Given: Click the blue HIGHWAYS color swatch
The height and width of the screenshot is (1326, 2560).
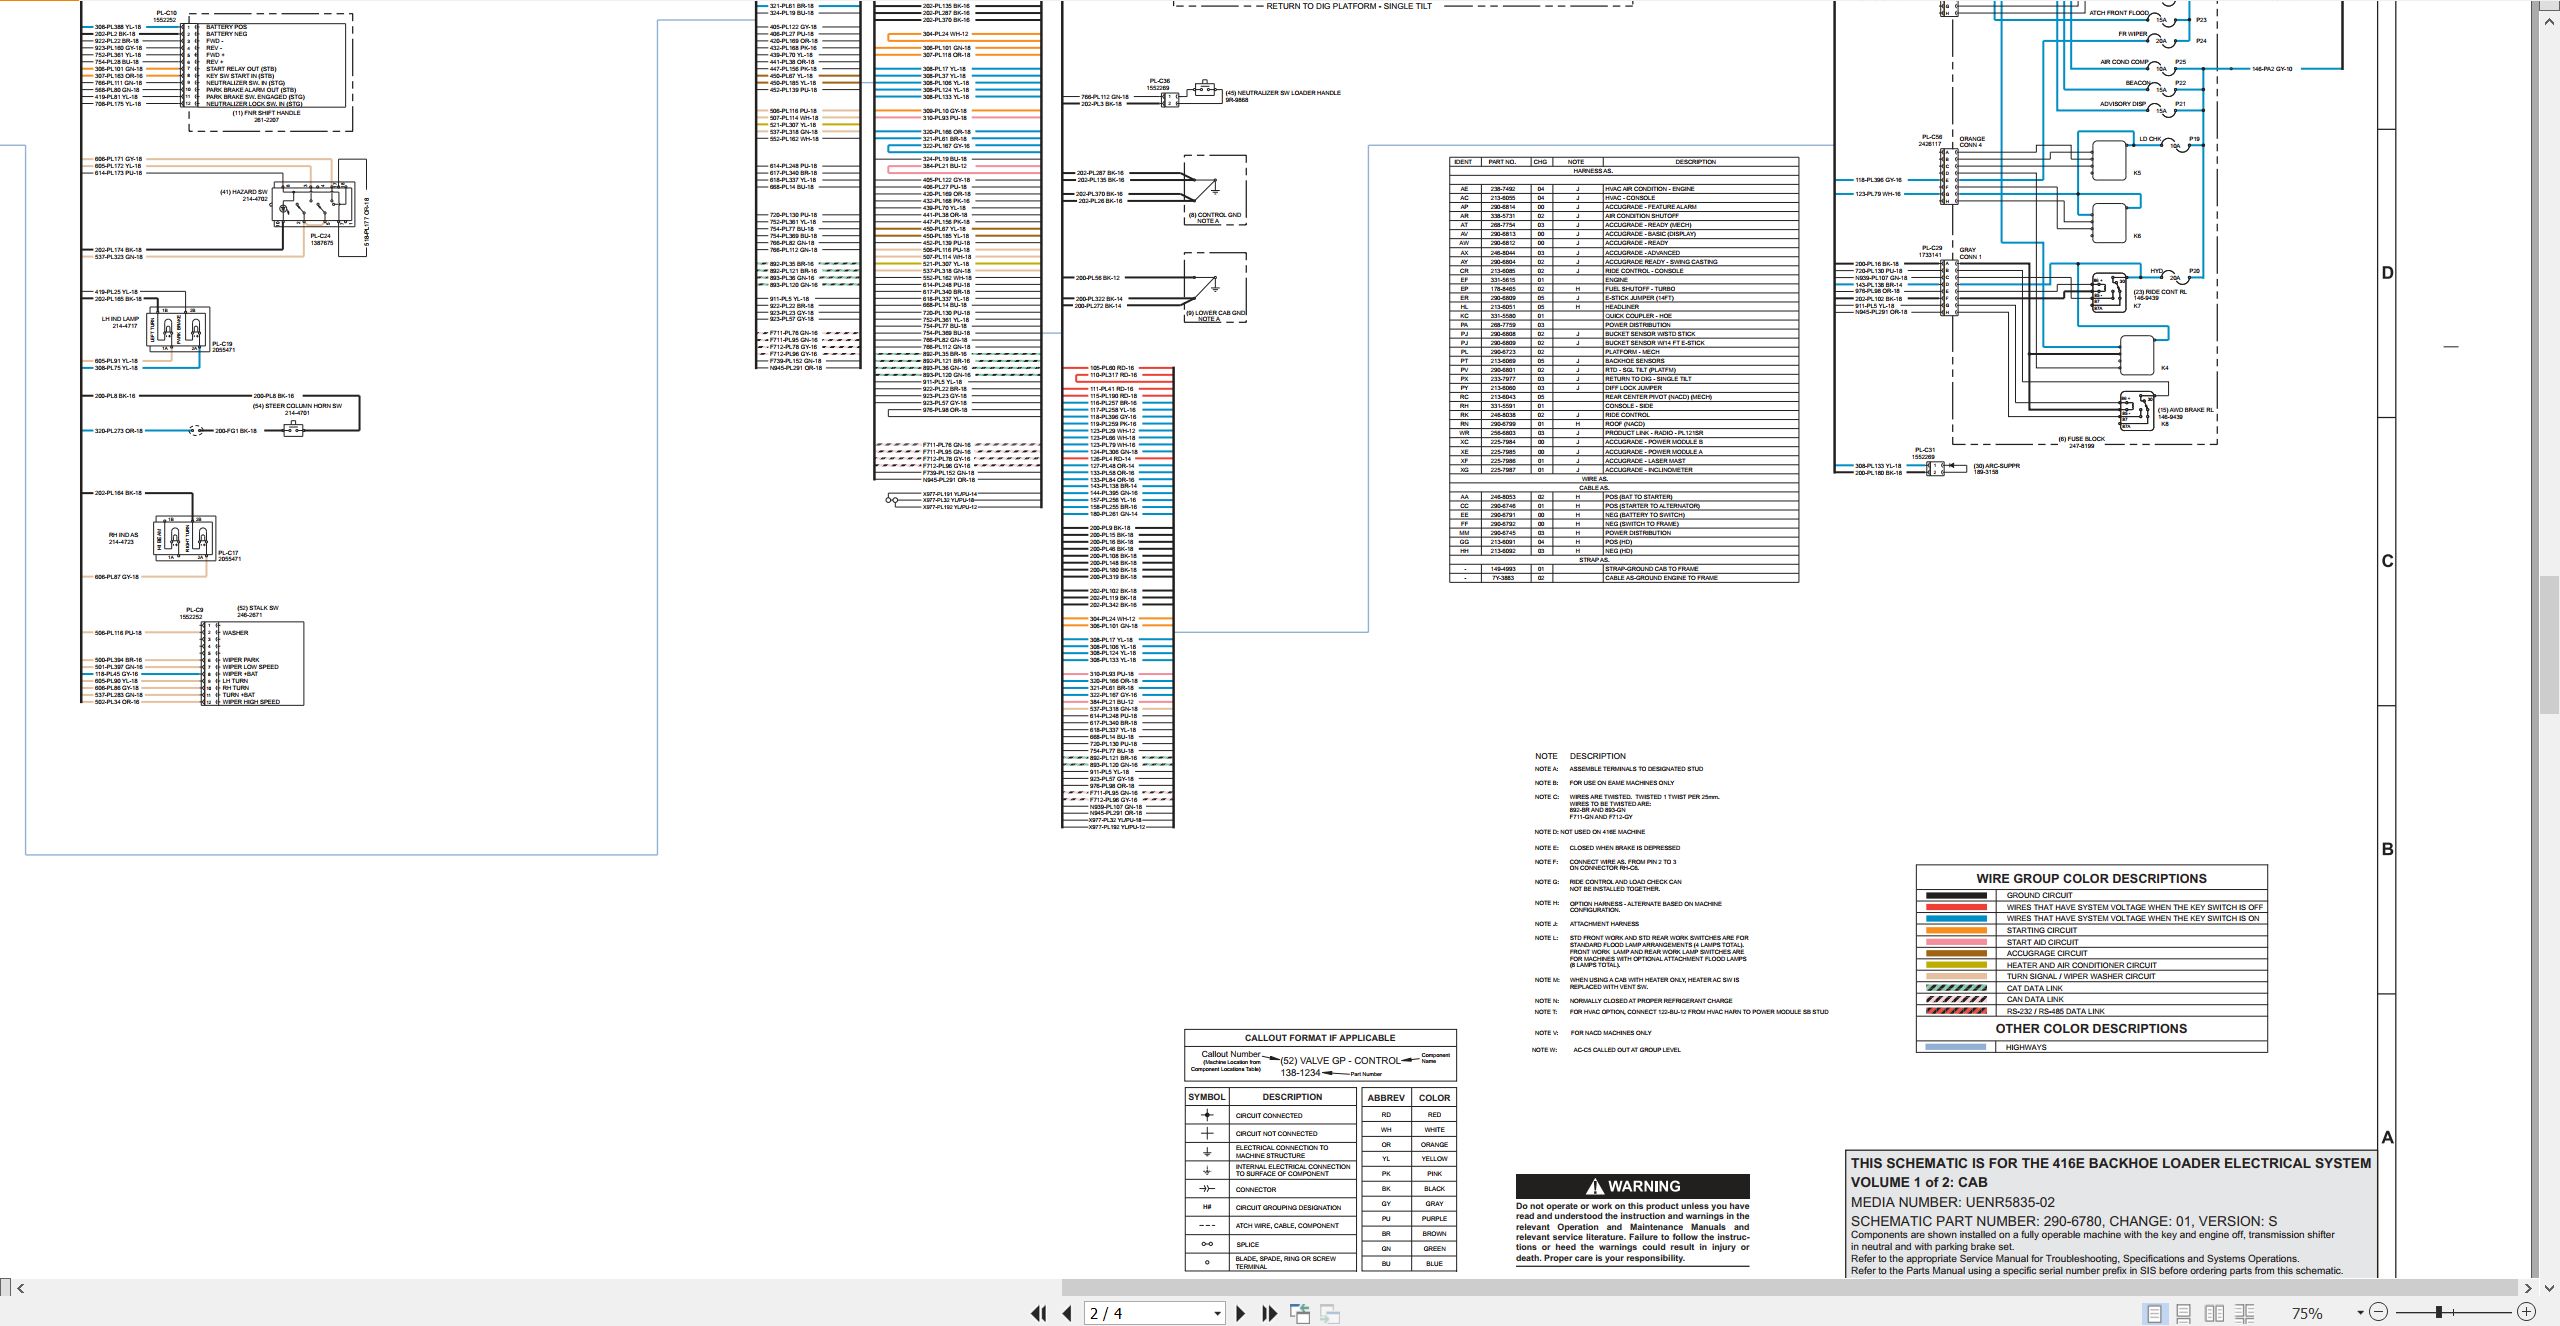Looking at the screenshot, I should tap(1955, 1047).
